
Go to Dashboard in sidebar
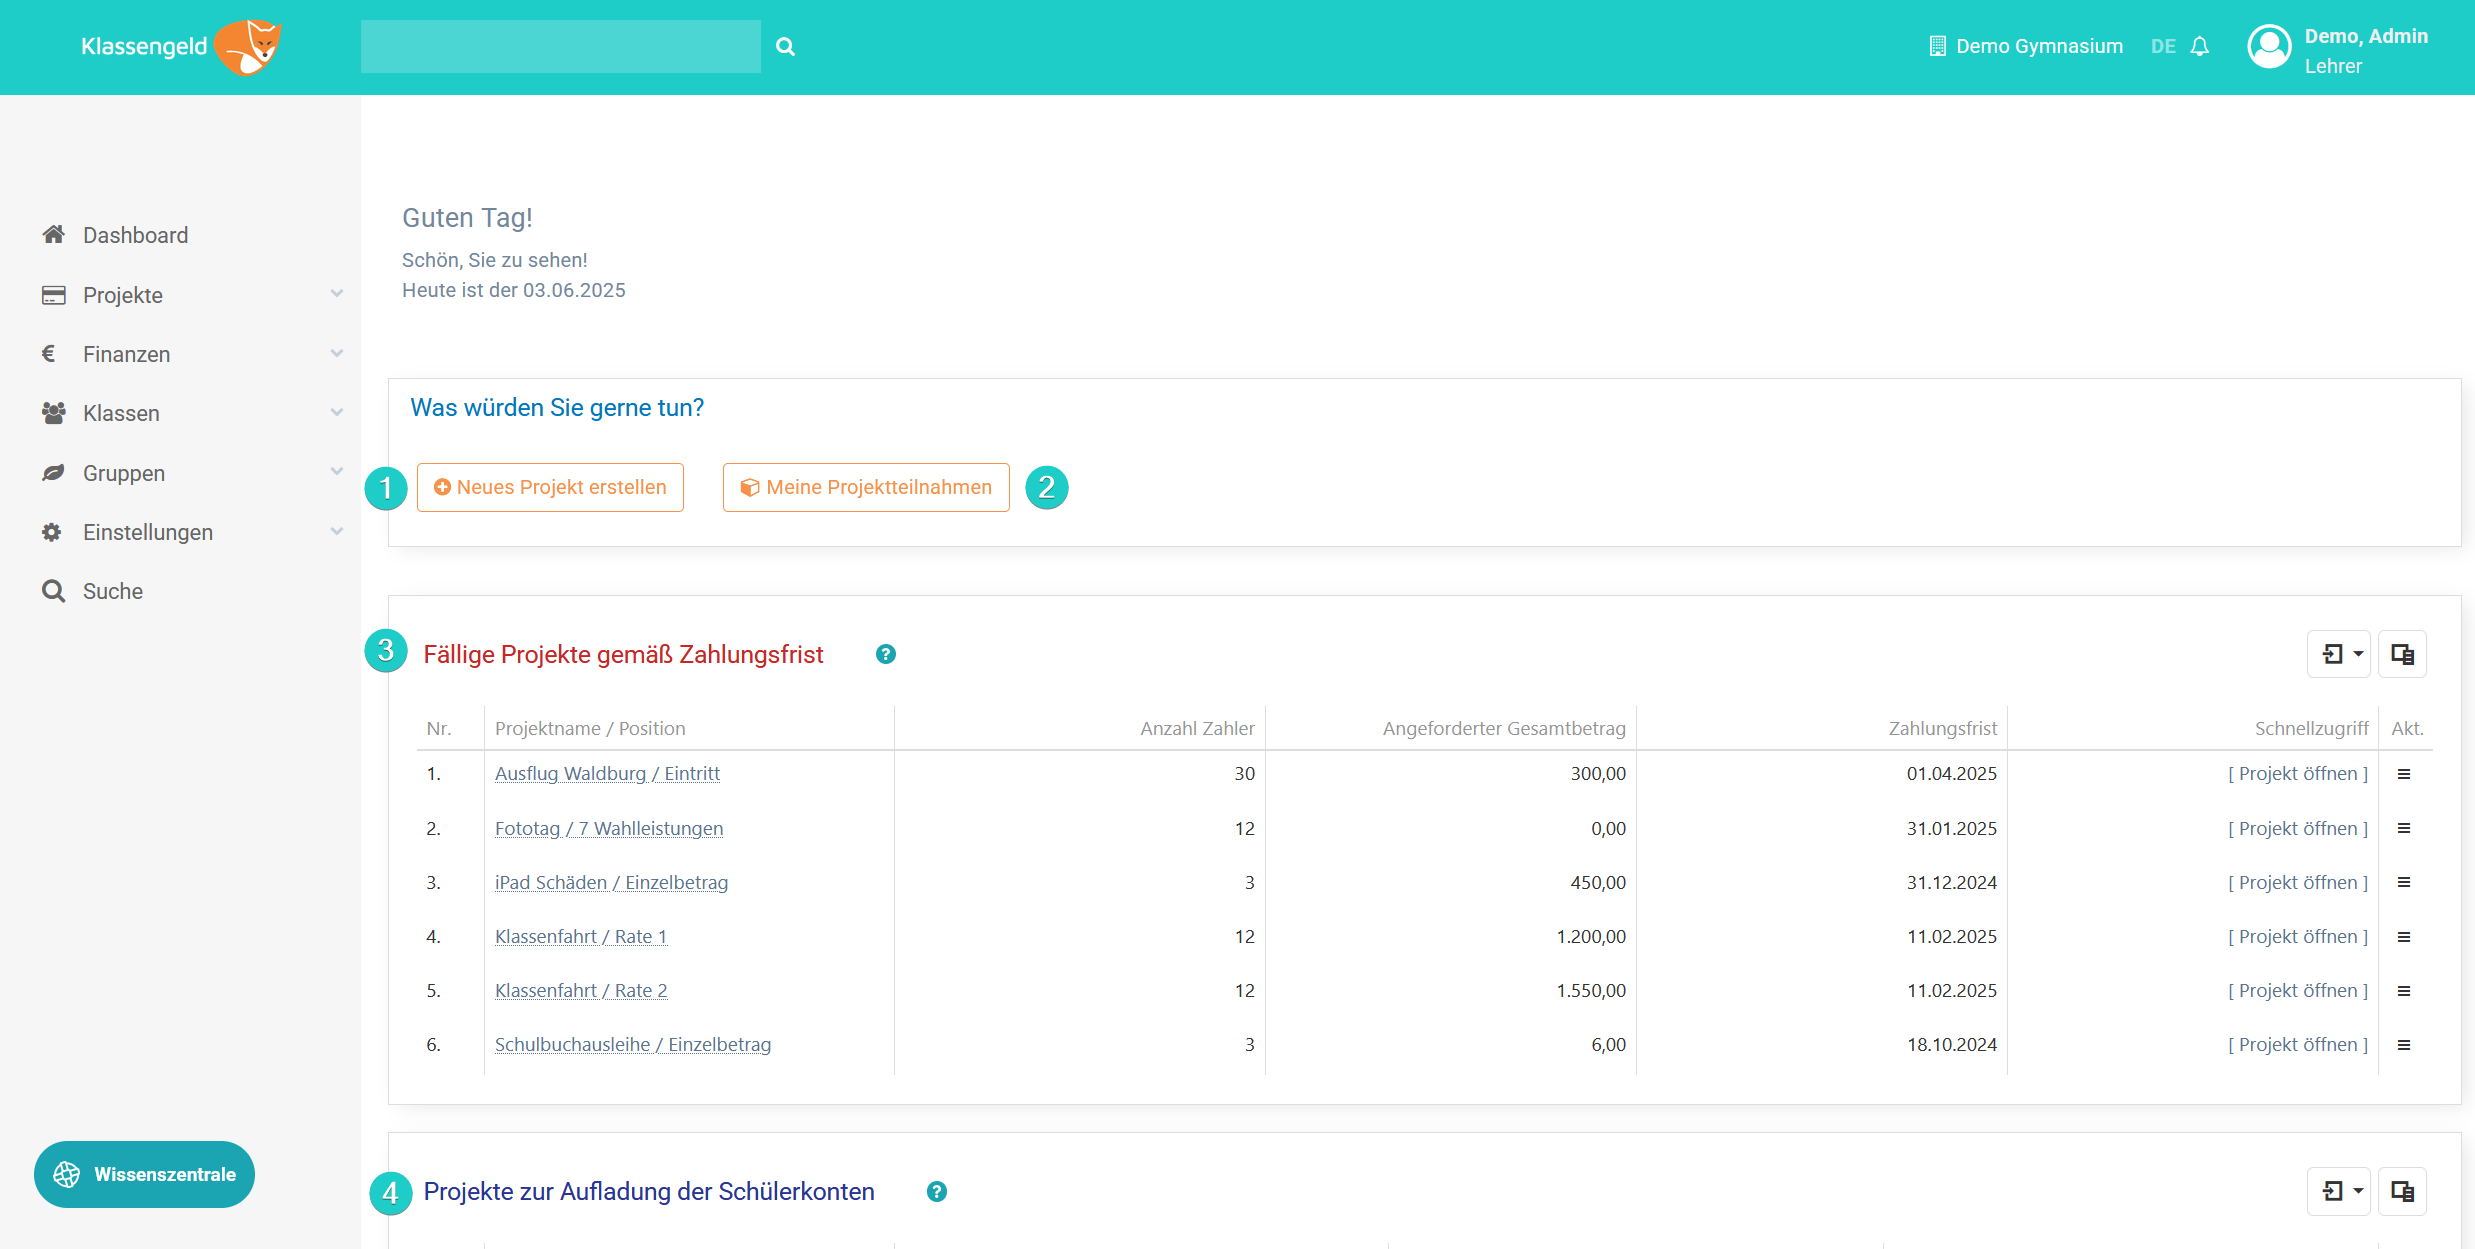click(135, 235)
